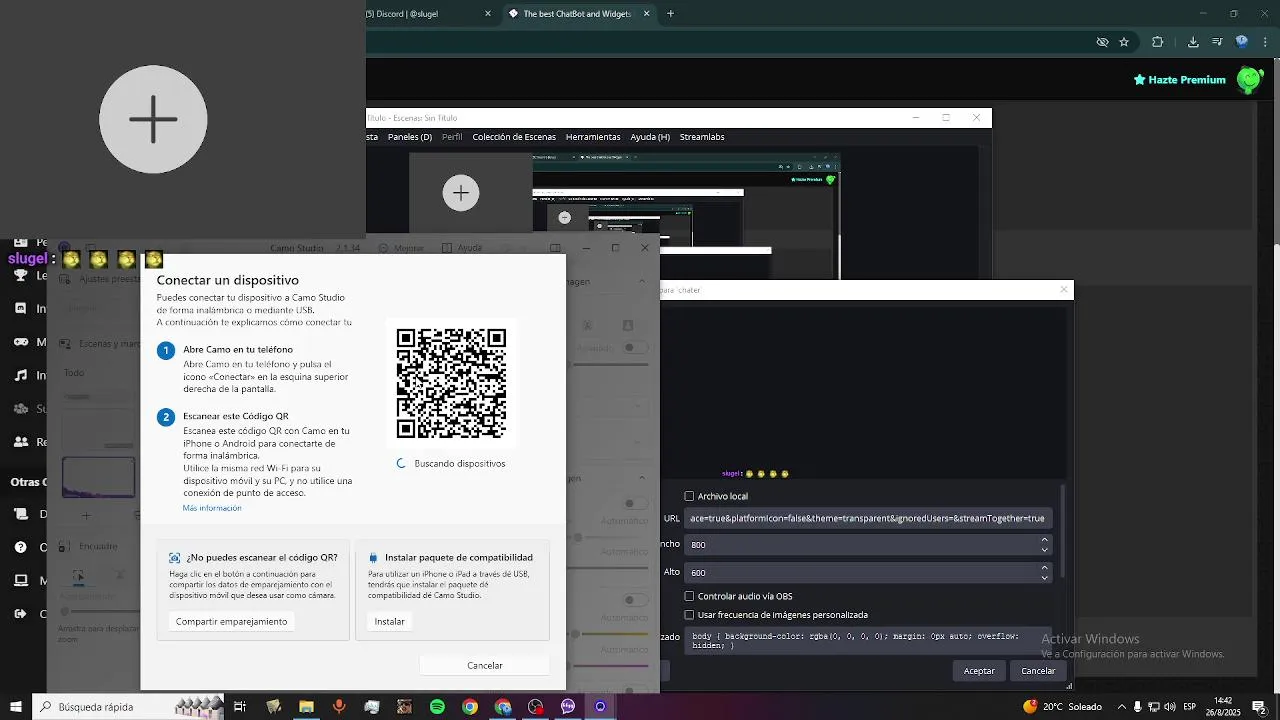This screenshot has height=720, width=1280.
Task: Click Chrome profile avatar
Action: 1242,42
